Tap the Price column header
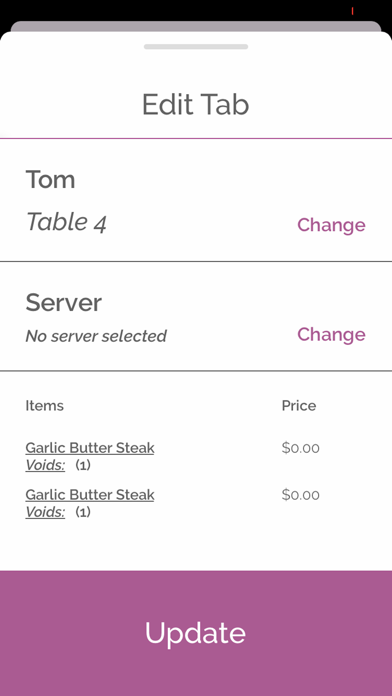This screenshot has width=392, height=696. [299, 405]
